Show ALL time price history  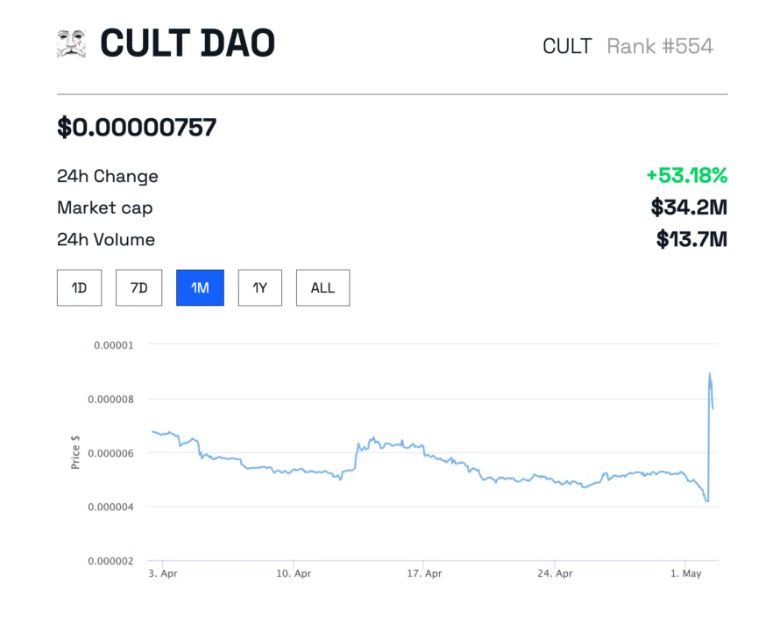pos(323,288)
